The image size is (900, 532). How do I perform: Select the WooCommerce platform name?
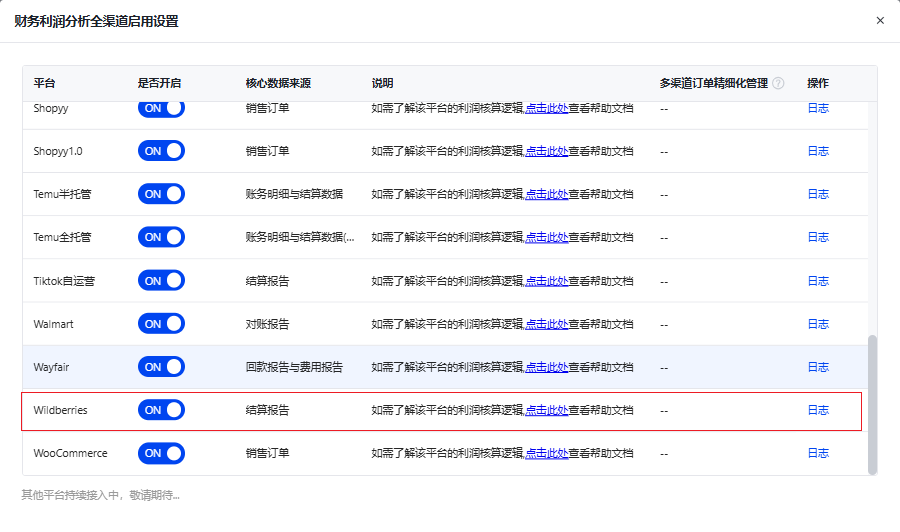(x=70, y=453)
